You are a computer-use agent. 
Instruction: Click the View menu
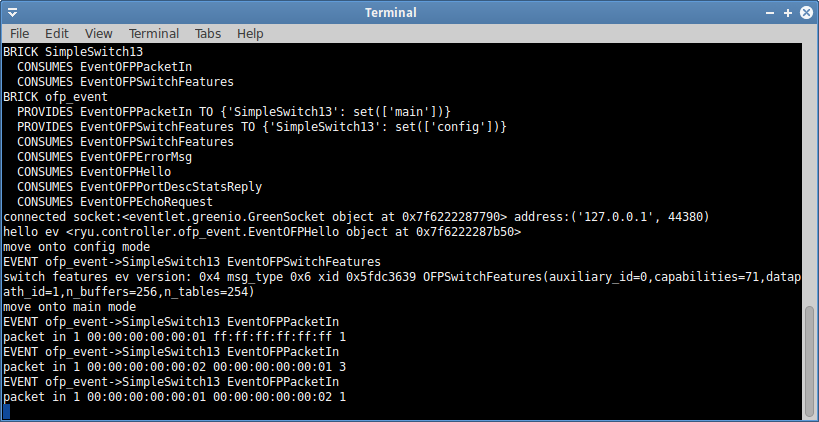pos(99,33)
